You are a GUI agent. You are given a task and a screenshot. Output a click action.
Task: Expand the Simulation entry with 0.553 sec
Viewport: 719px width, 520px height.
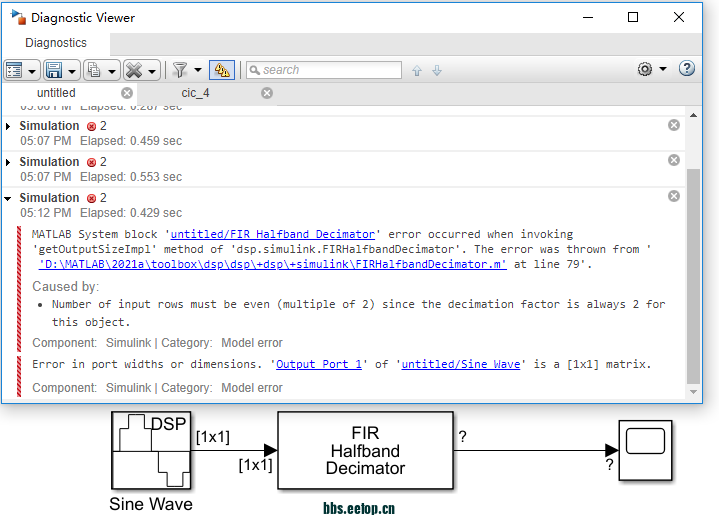[x=8, y=162]
